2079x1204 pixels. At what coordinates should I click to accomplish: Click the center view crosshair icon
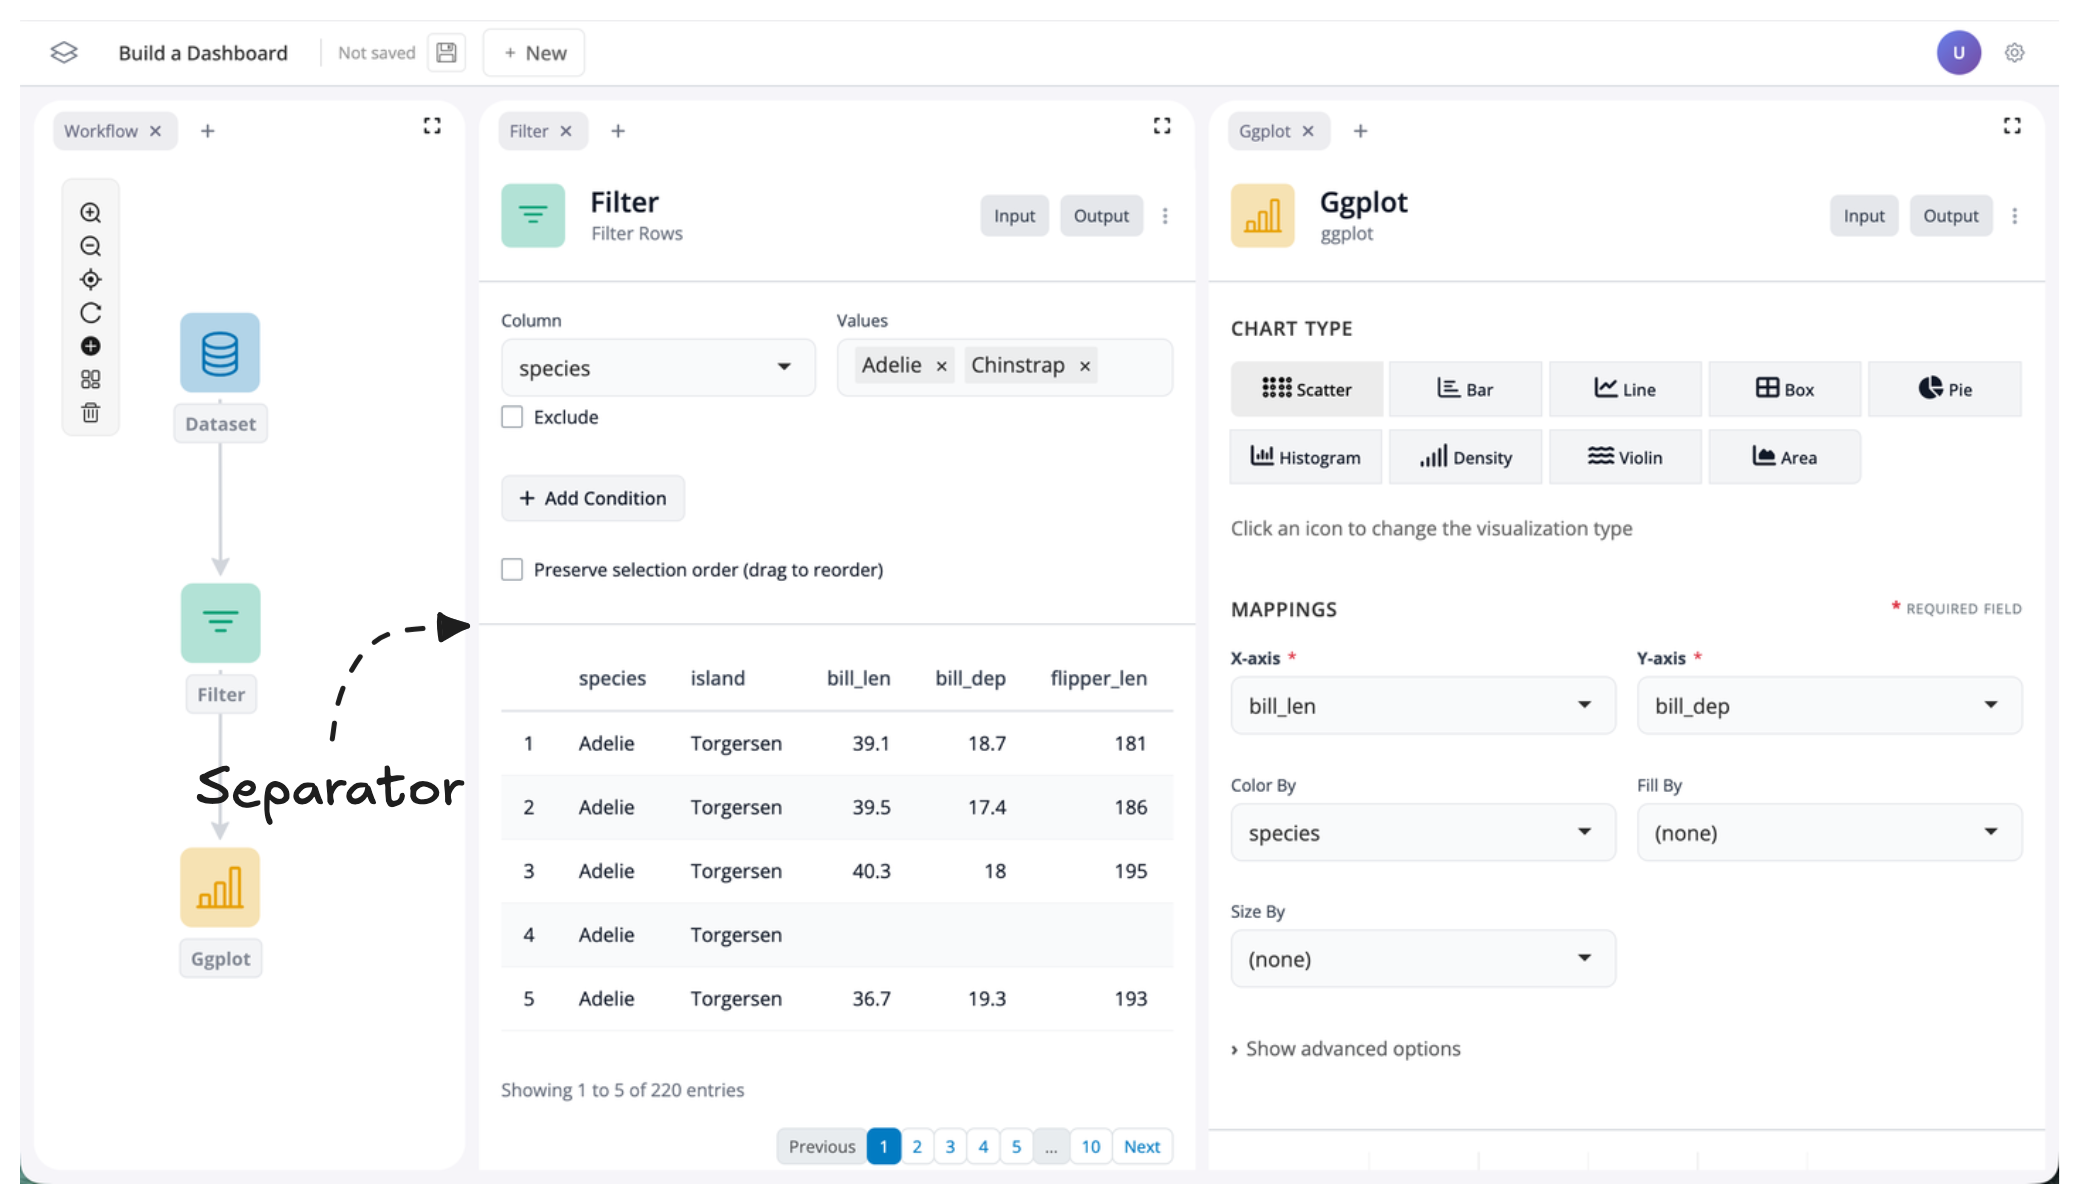tap(90, 280)
